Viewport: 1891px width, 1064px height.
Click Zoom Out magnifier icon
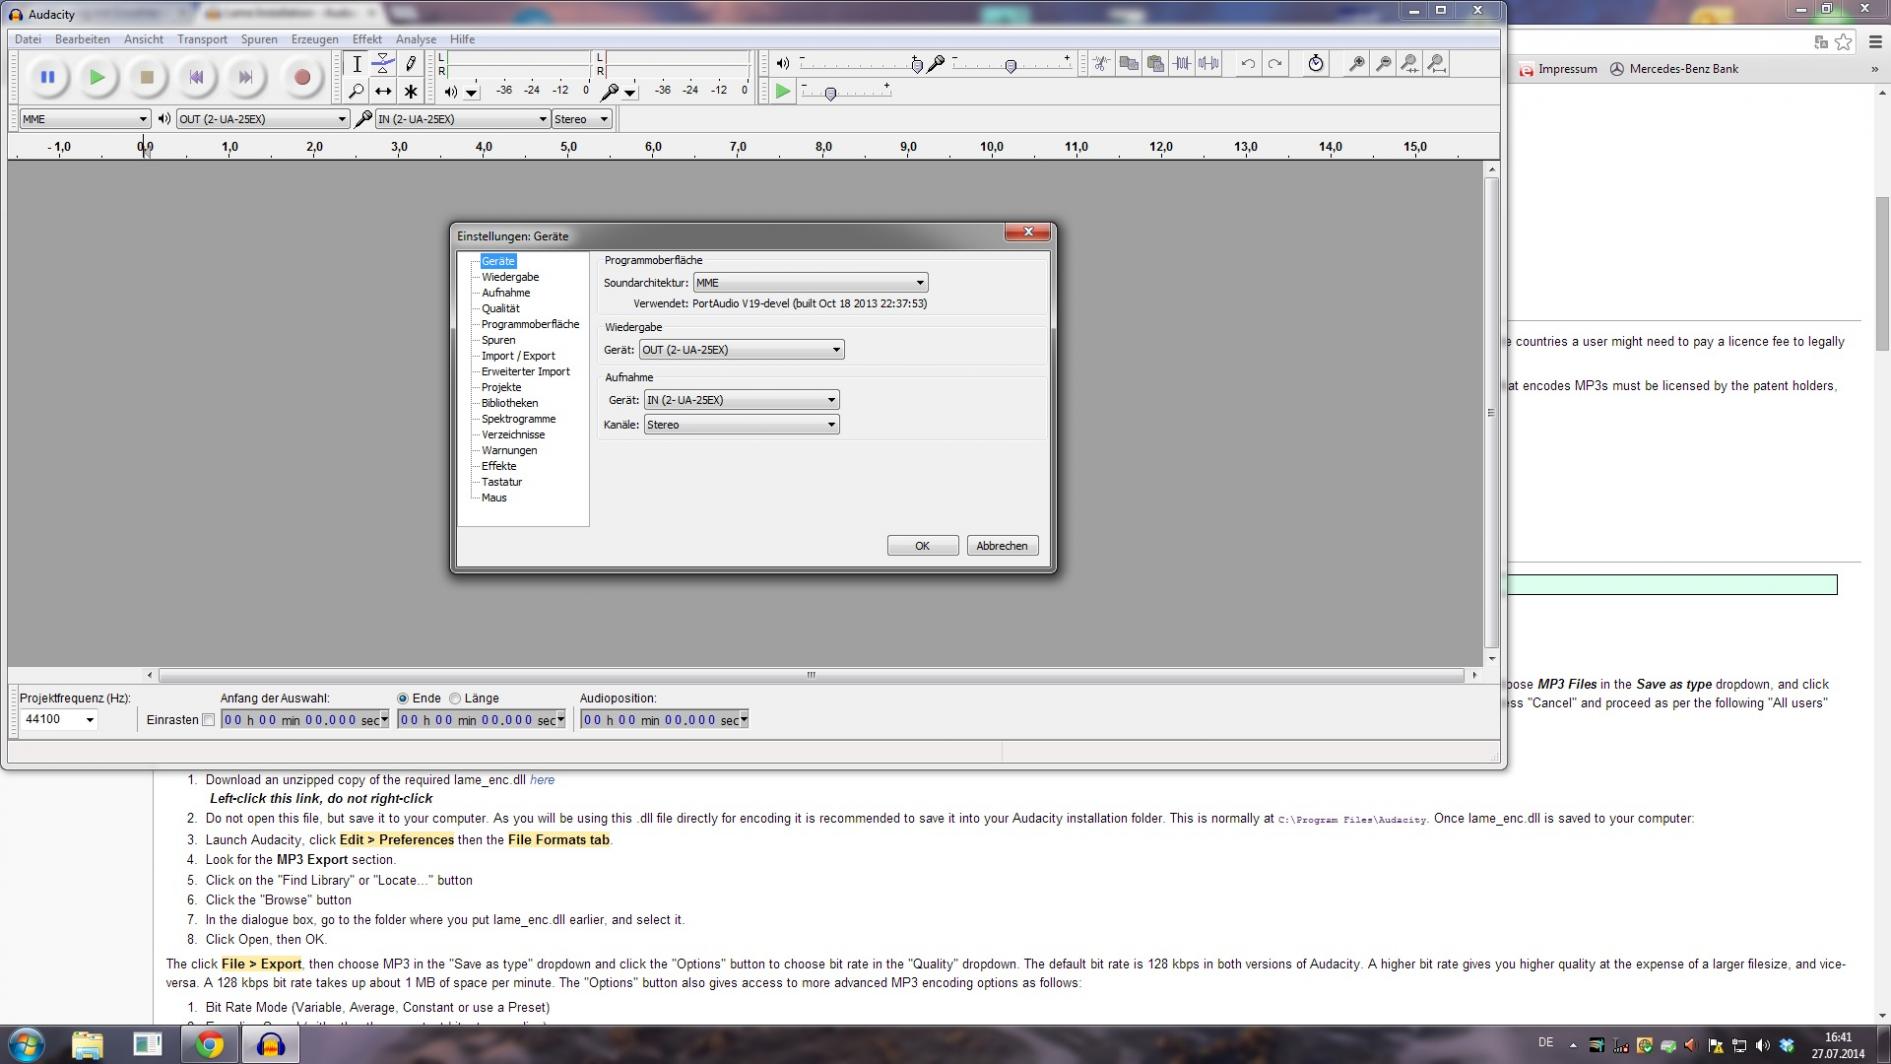click(1384, 64)
